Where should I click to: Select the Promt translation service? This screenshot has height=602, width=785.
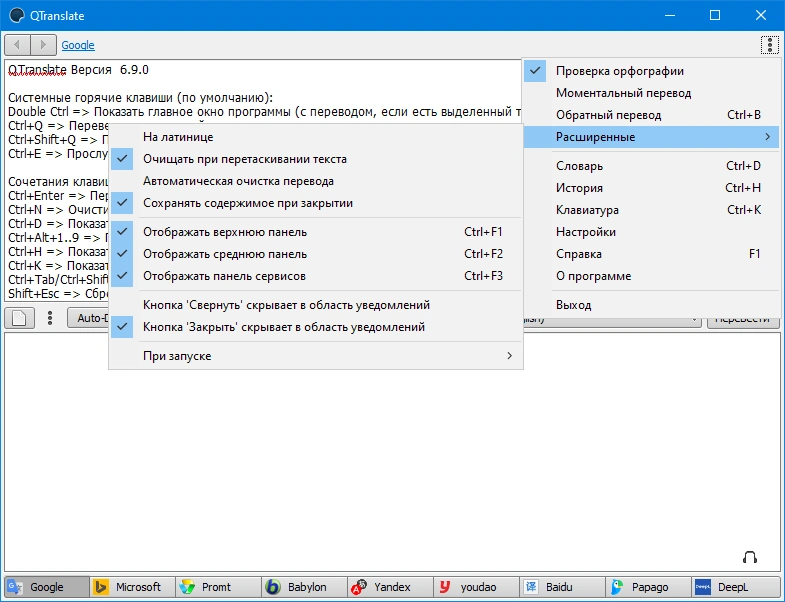219,586
